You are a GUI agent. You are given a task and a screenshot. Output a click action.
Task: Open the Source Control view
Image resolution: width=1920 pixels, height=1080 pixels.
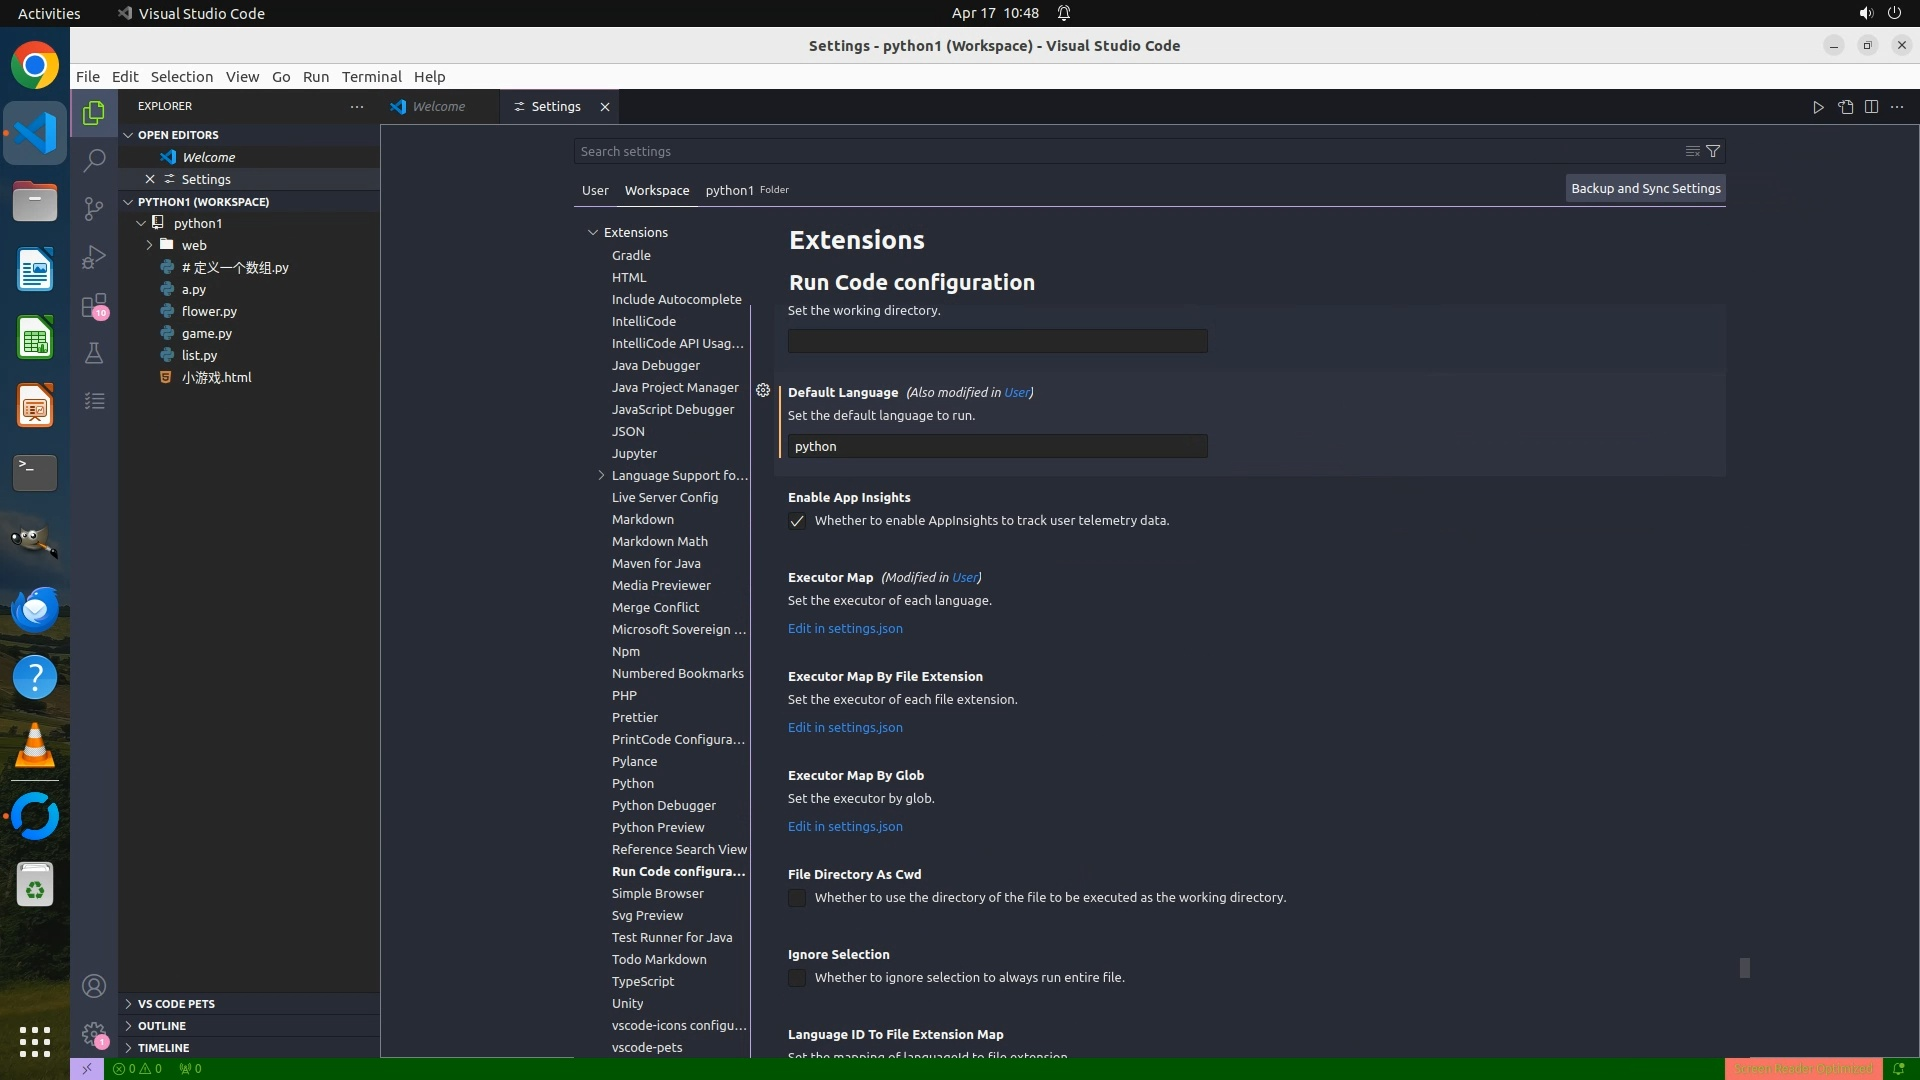click(94, 208)
